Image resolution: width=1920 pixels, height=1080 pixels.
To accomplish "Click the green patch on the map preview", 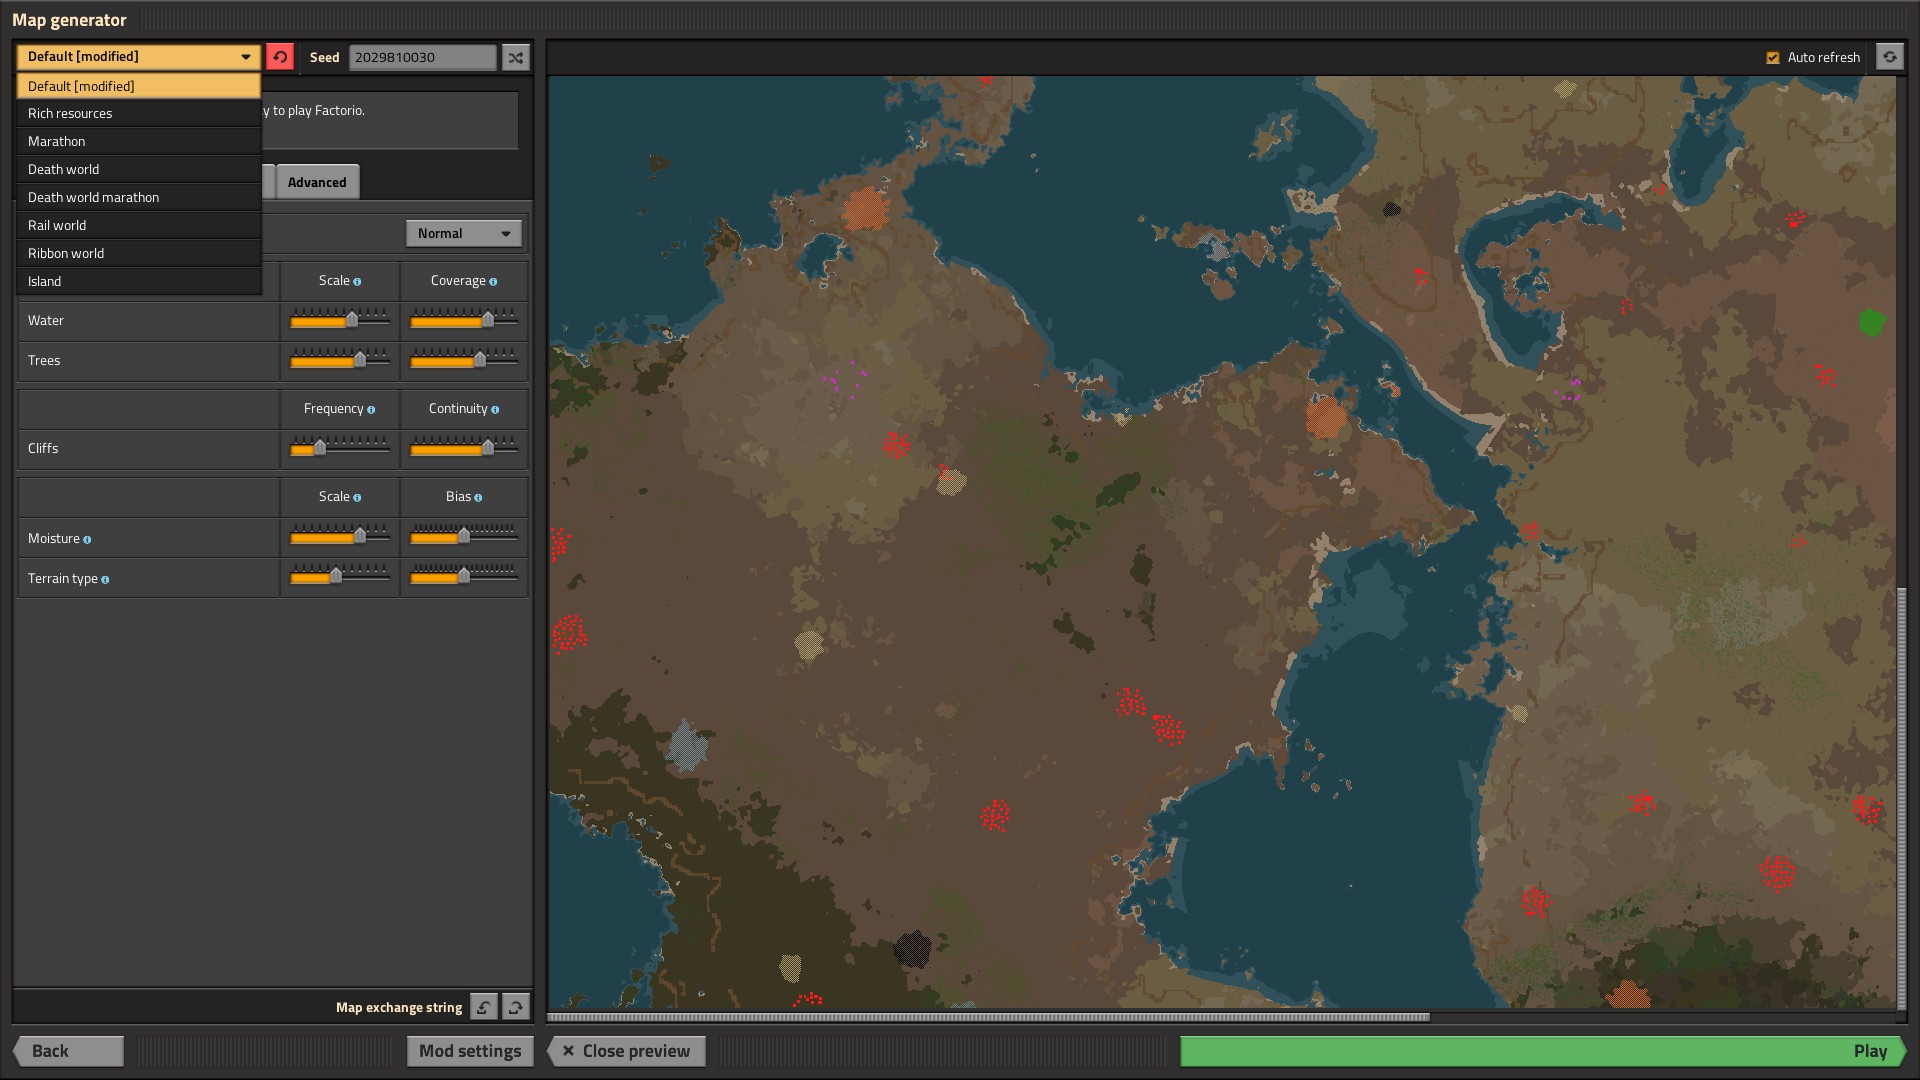I will pos(1872,323).
